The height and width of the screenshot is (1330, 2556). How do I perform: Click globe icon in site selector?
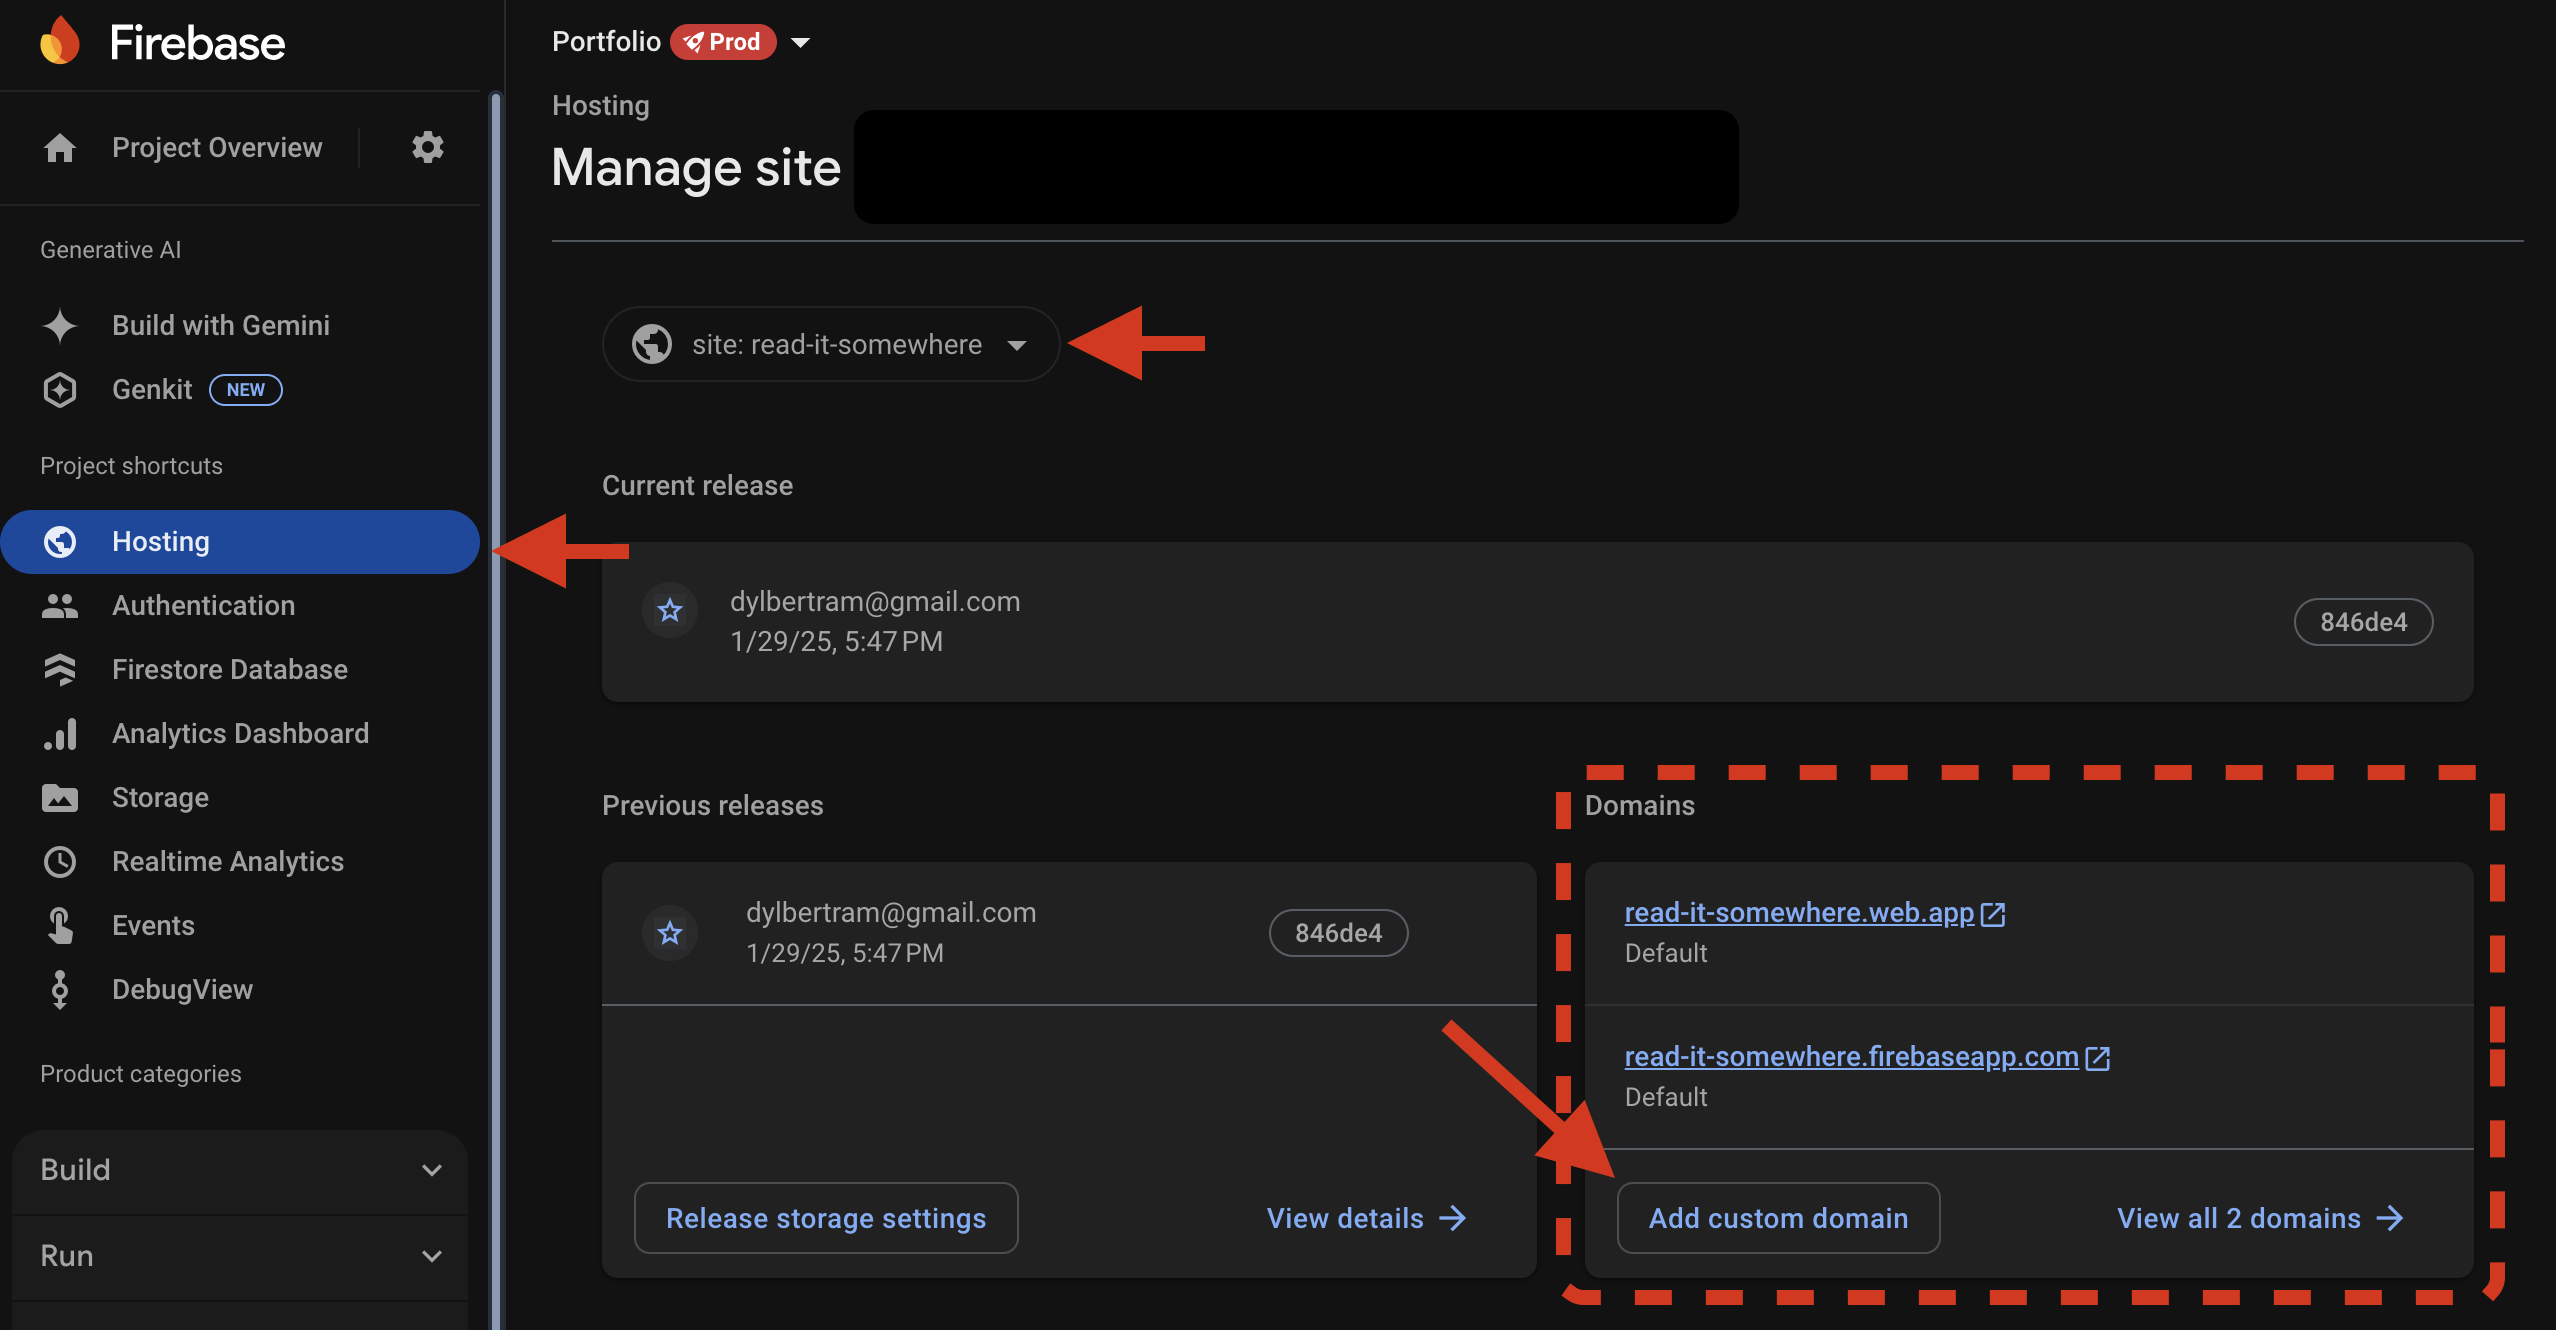652,344
